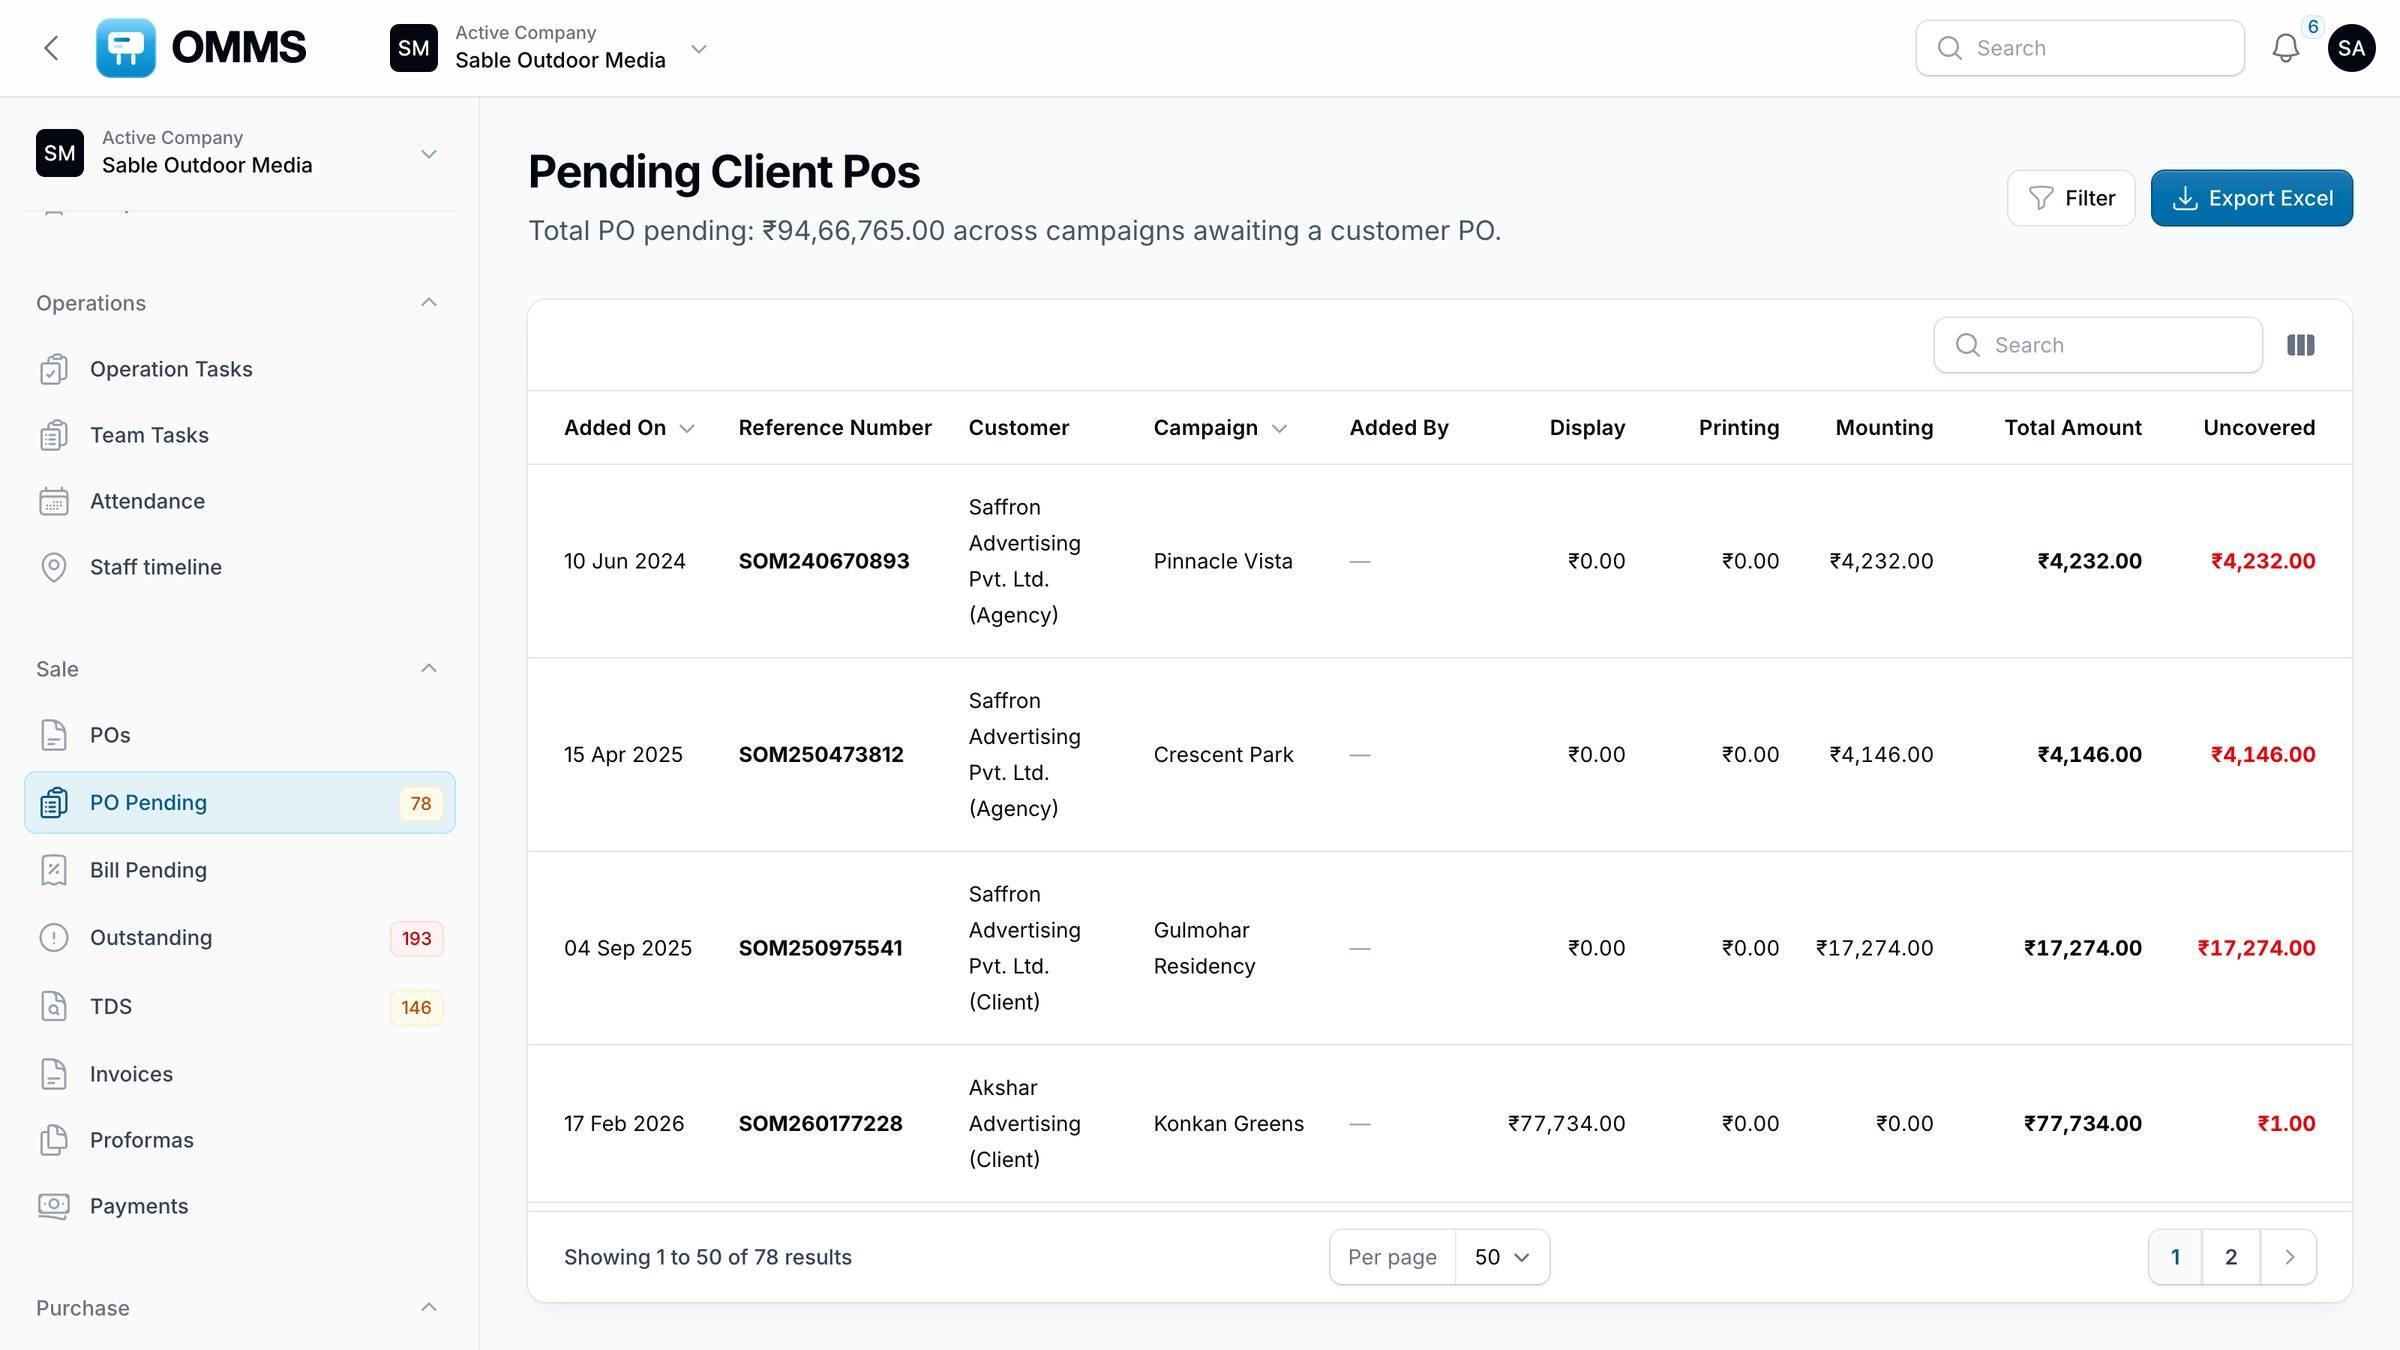This screenshot has height=1350, width=2400.
Task: Open Bill Pending menu item
Action: click(240, 870)
